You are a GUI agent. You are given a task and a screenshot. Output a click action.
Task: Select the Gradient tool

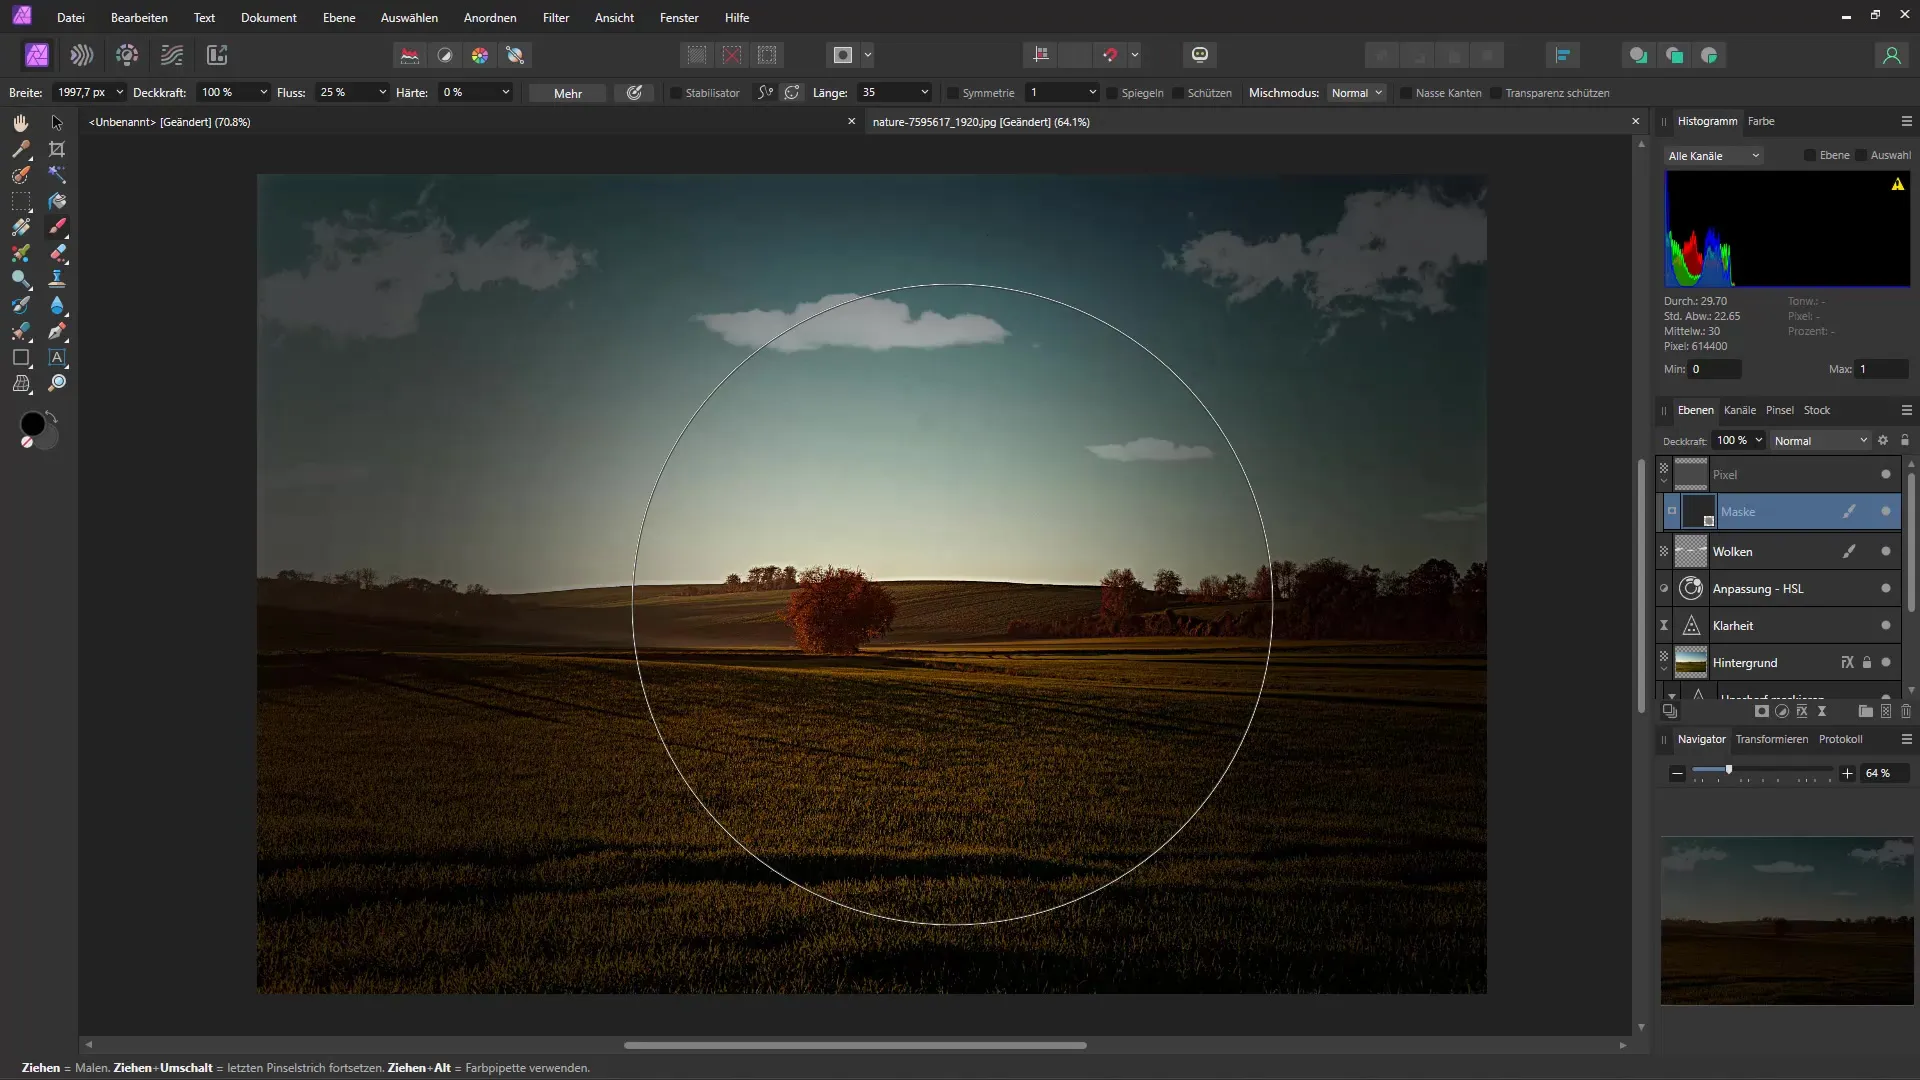click(21, 227)
